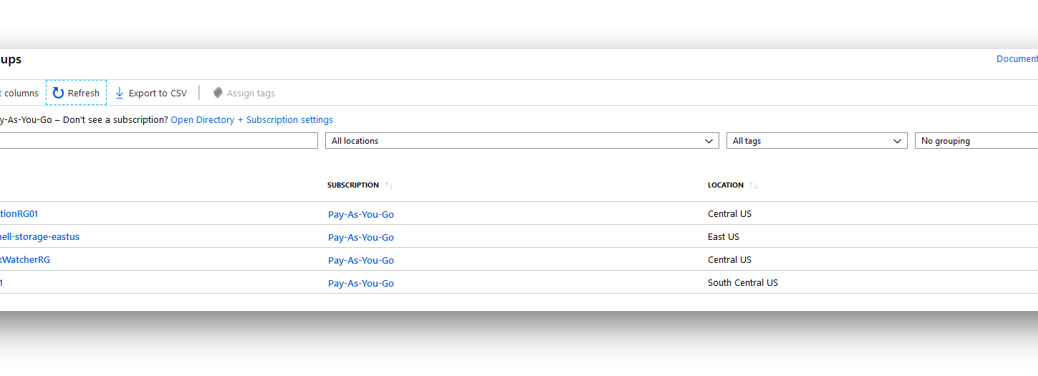The image size is (1038, 376).
Task: Open Directory + Subscription settings link
Action: point(252,120)
